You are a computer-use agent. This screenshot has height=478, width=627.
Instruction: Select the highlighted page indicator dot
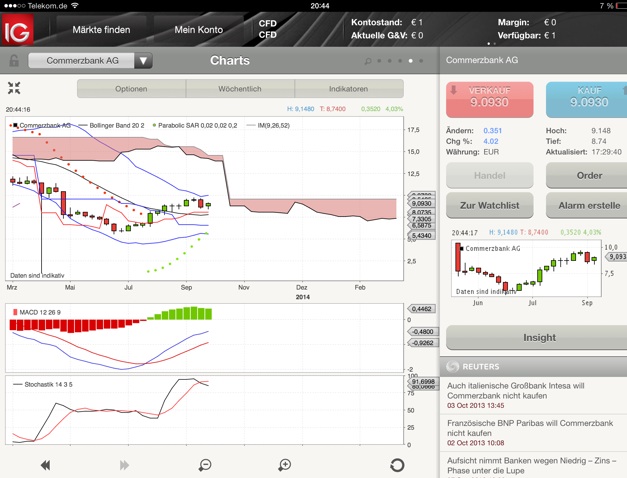click(x=410, y=61)
